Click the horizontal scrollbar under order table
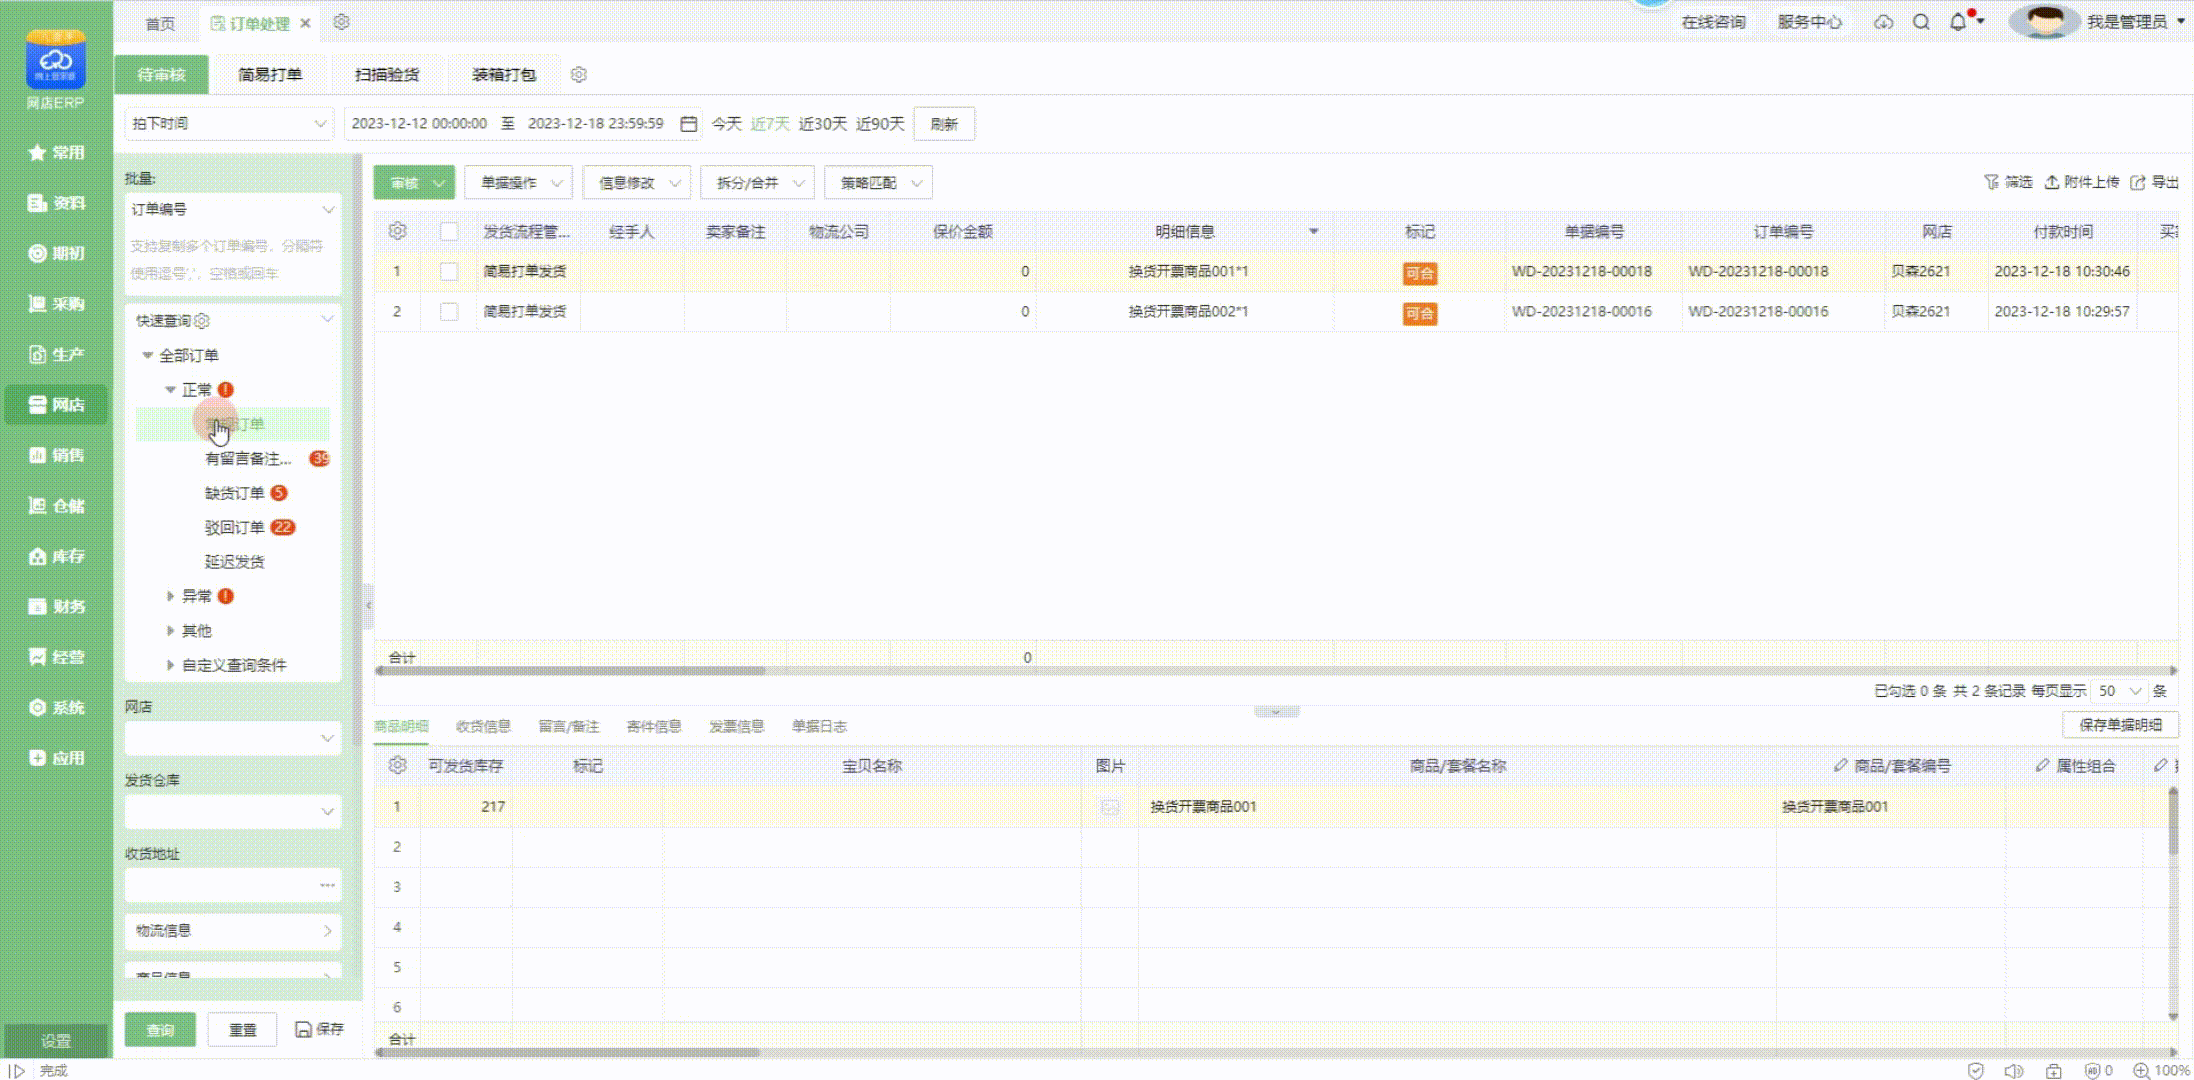 point(570,671)
